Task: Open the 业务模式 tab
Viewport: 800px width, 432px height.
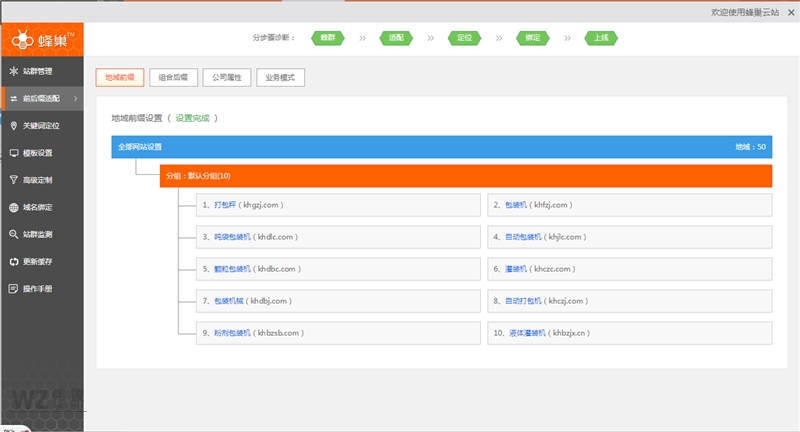Action: (280, 78)
